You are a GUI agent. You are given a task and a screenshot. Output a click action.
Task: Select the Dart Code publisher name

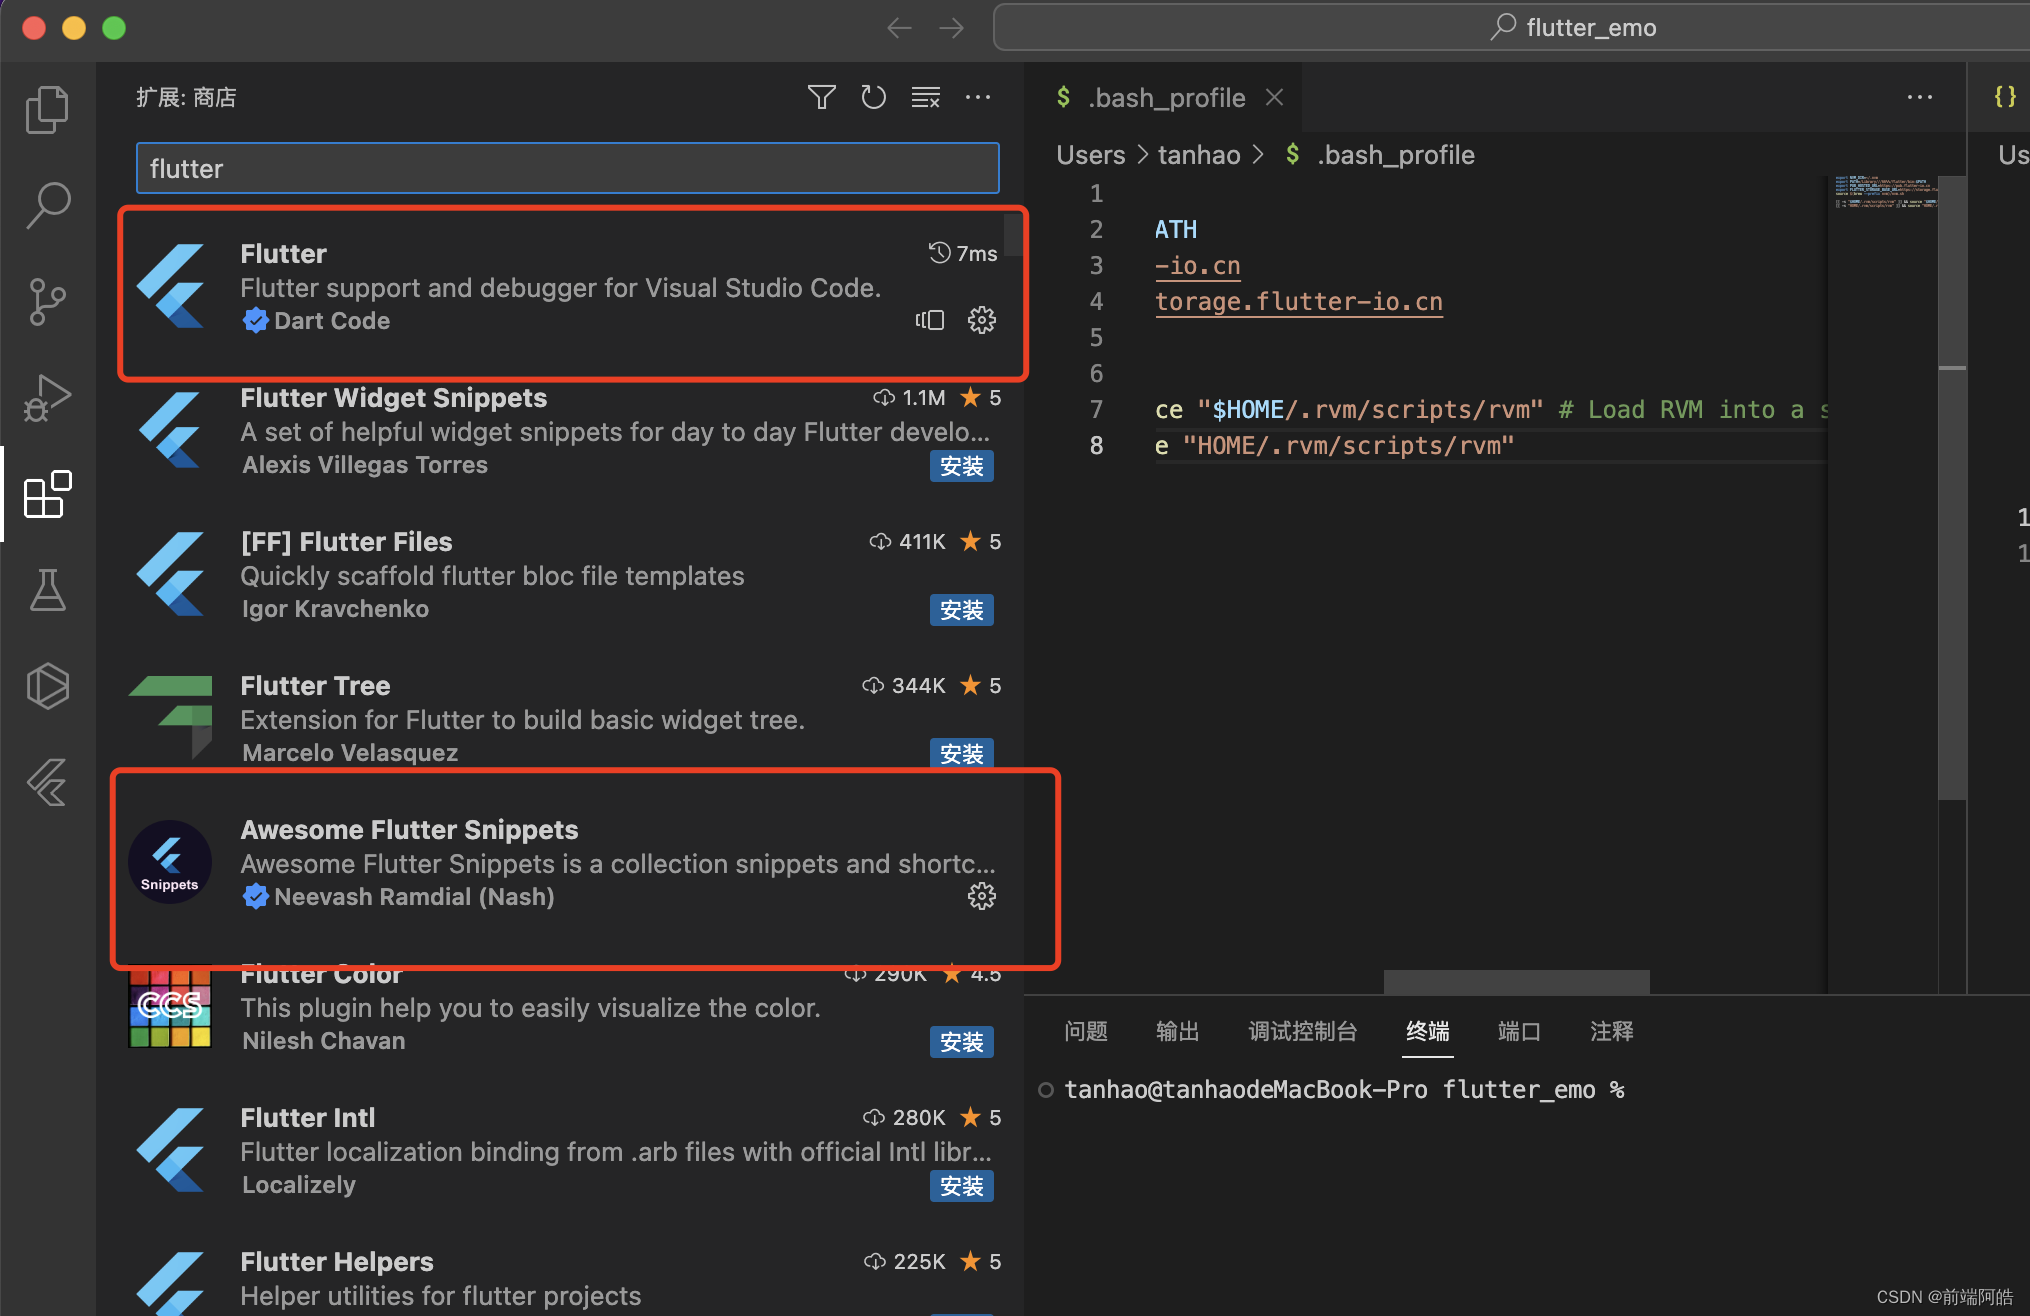[x=332, y=321]
